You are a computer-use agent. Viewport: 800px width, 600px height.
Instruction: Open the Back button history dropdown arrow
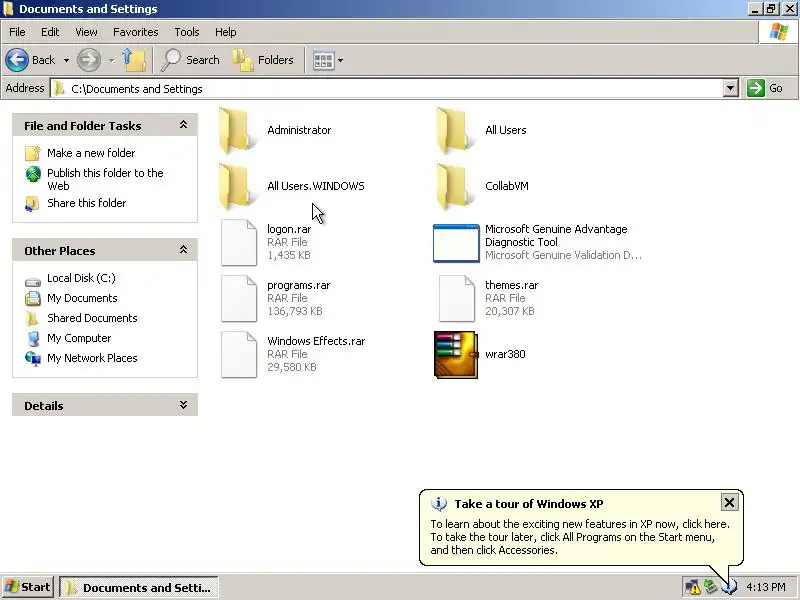coord(66,60)
